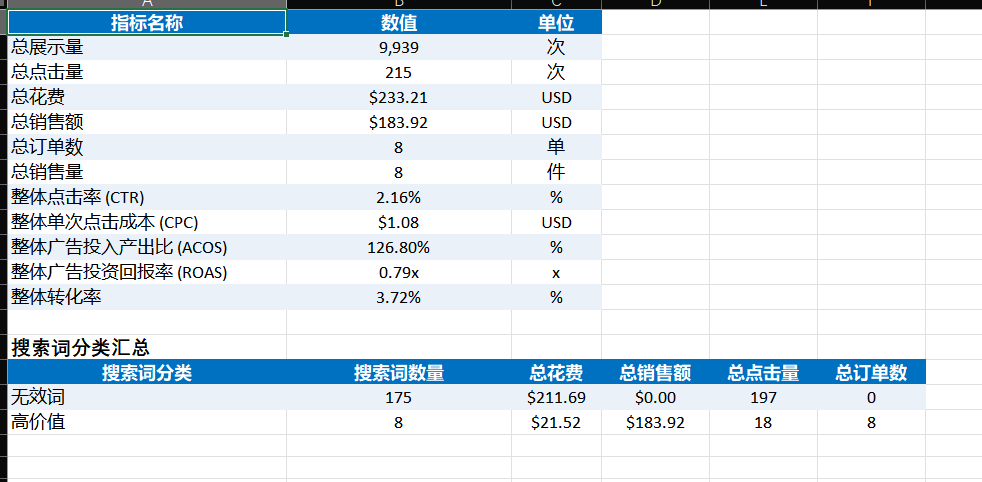Click the % unit in CTR row

pos(556,198)
